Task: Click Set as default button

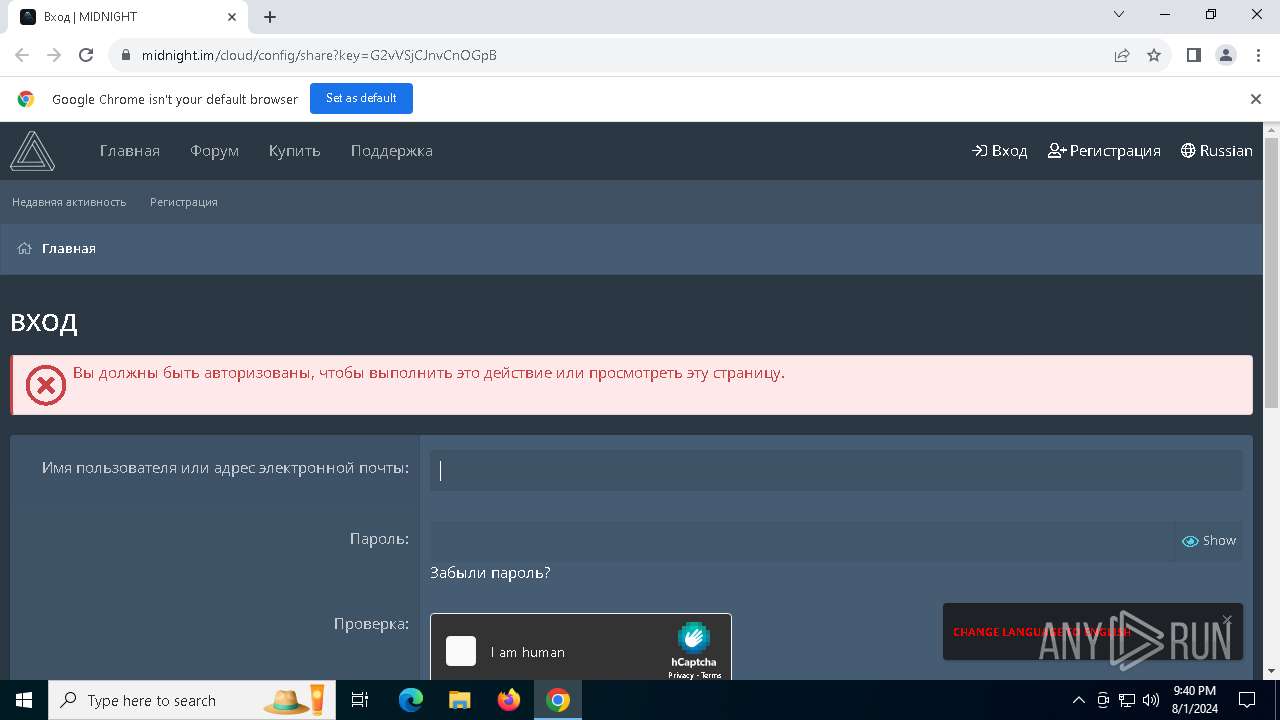Action: point(361,98)
